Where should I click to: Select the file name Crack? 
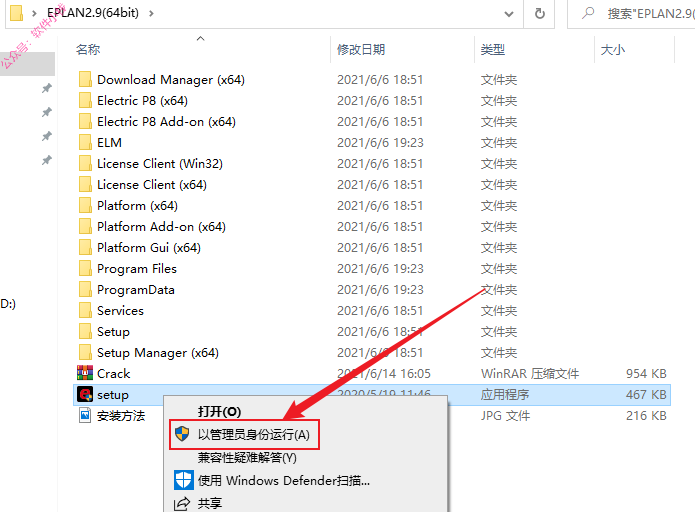(x=113, y=374)
